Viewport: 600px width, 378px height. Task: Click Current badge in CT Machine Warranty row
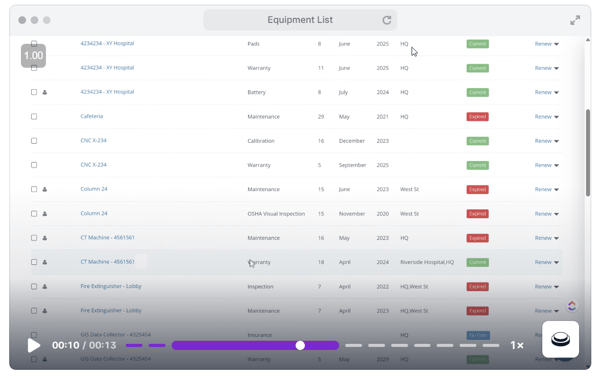point(477,262)
